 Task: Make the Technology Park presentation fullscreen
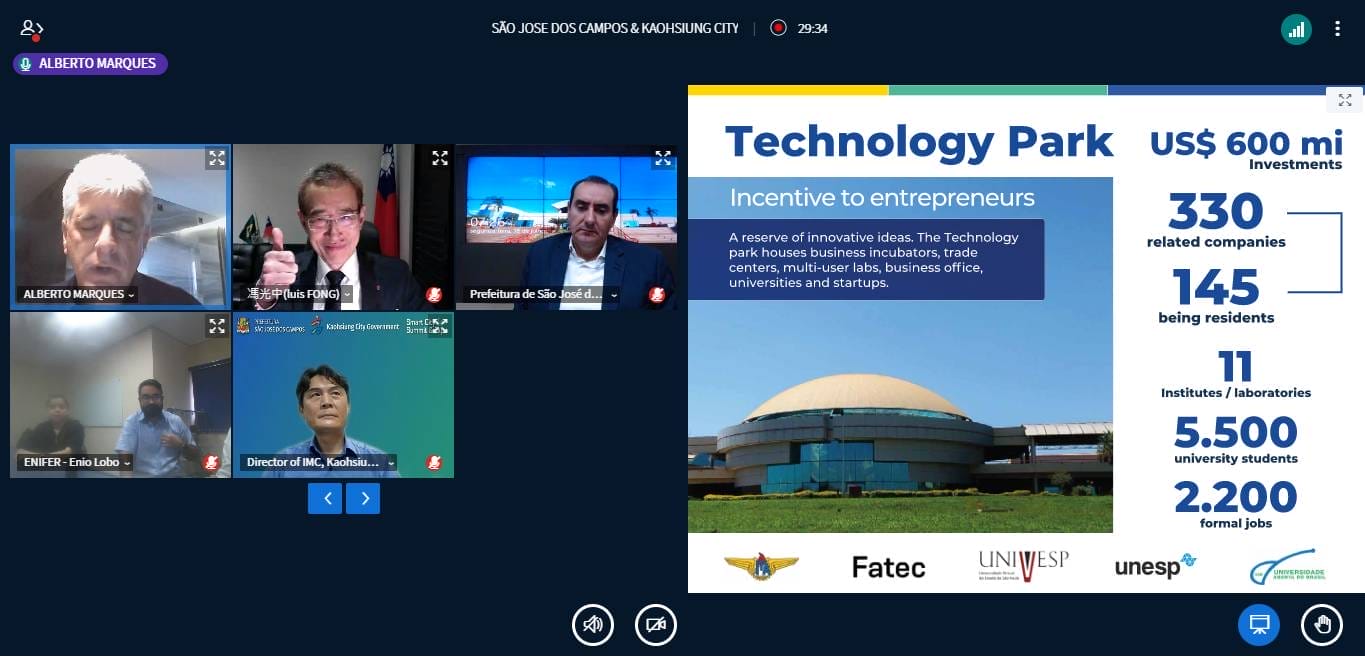coord(1345,100)
